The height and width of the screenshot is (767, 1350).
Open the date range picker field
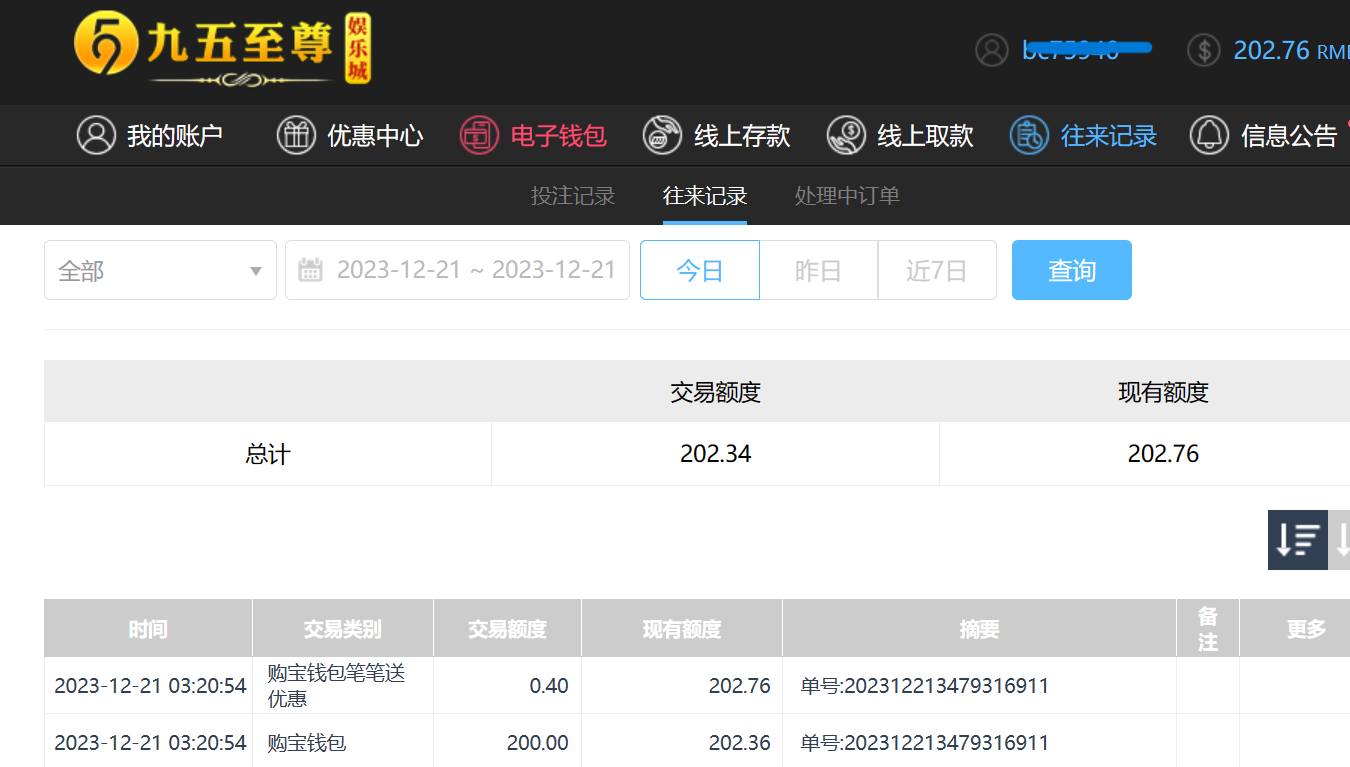[457, 270]
